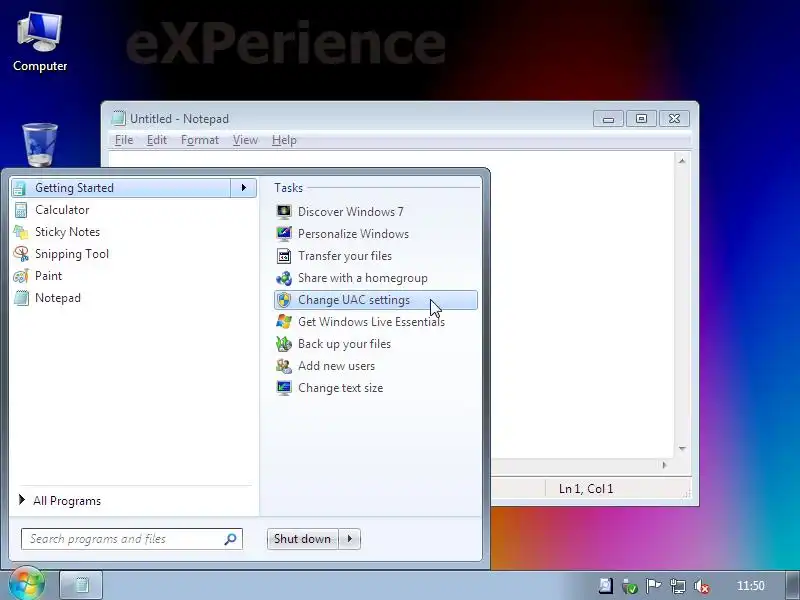Viewport: 800px width, 600px height.
Task: Open Notepad View menu
Action: click(245, 140)
